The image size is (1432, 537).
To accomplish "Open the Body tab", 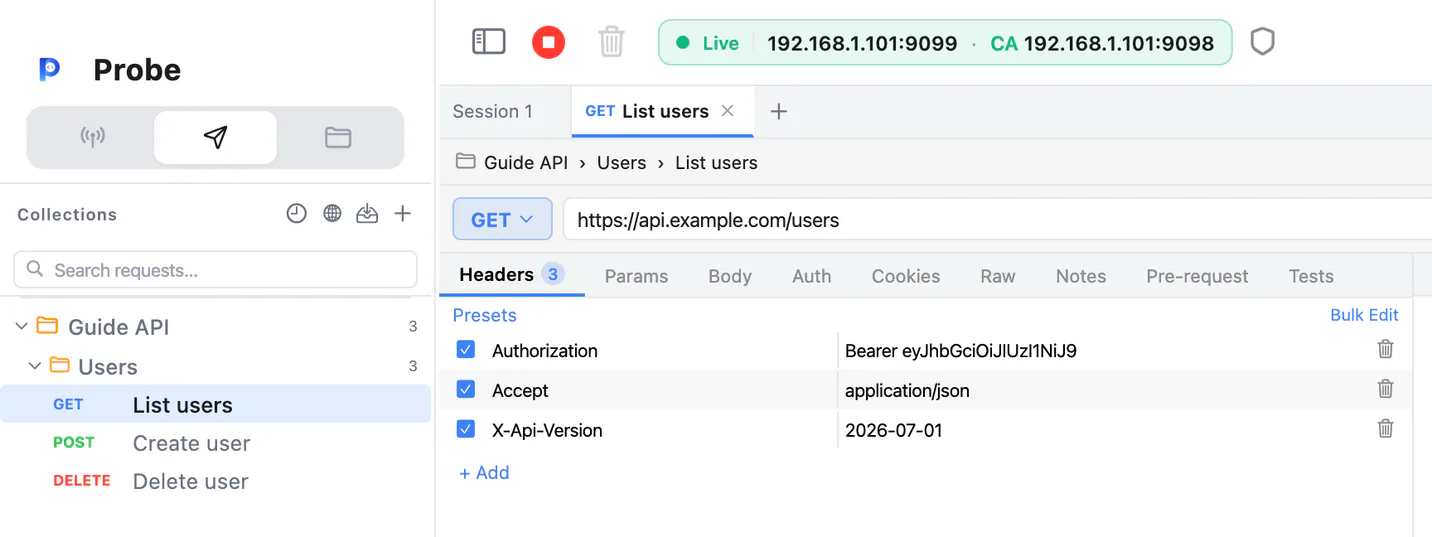I will coord(730,276).
